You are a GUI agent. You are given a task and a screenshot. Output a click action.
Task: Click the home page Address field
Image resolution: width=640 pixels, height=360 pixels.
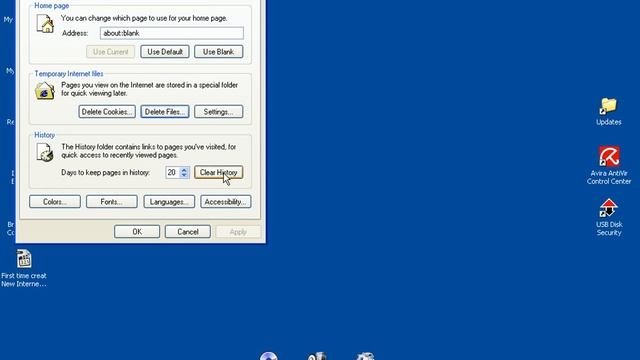tap(172, 33)
